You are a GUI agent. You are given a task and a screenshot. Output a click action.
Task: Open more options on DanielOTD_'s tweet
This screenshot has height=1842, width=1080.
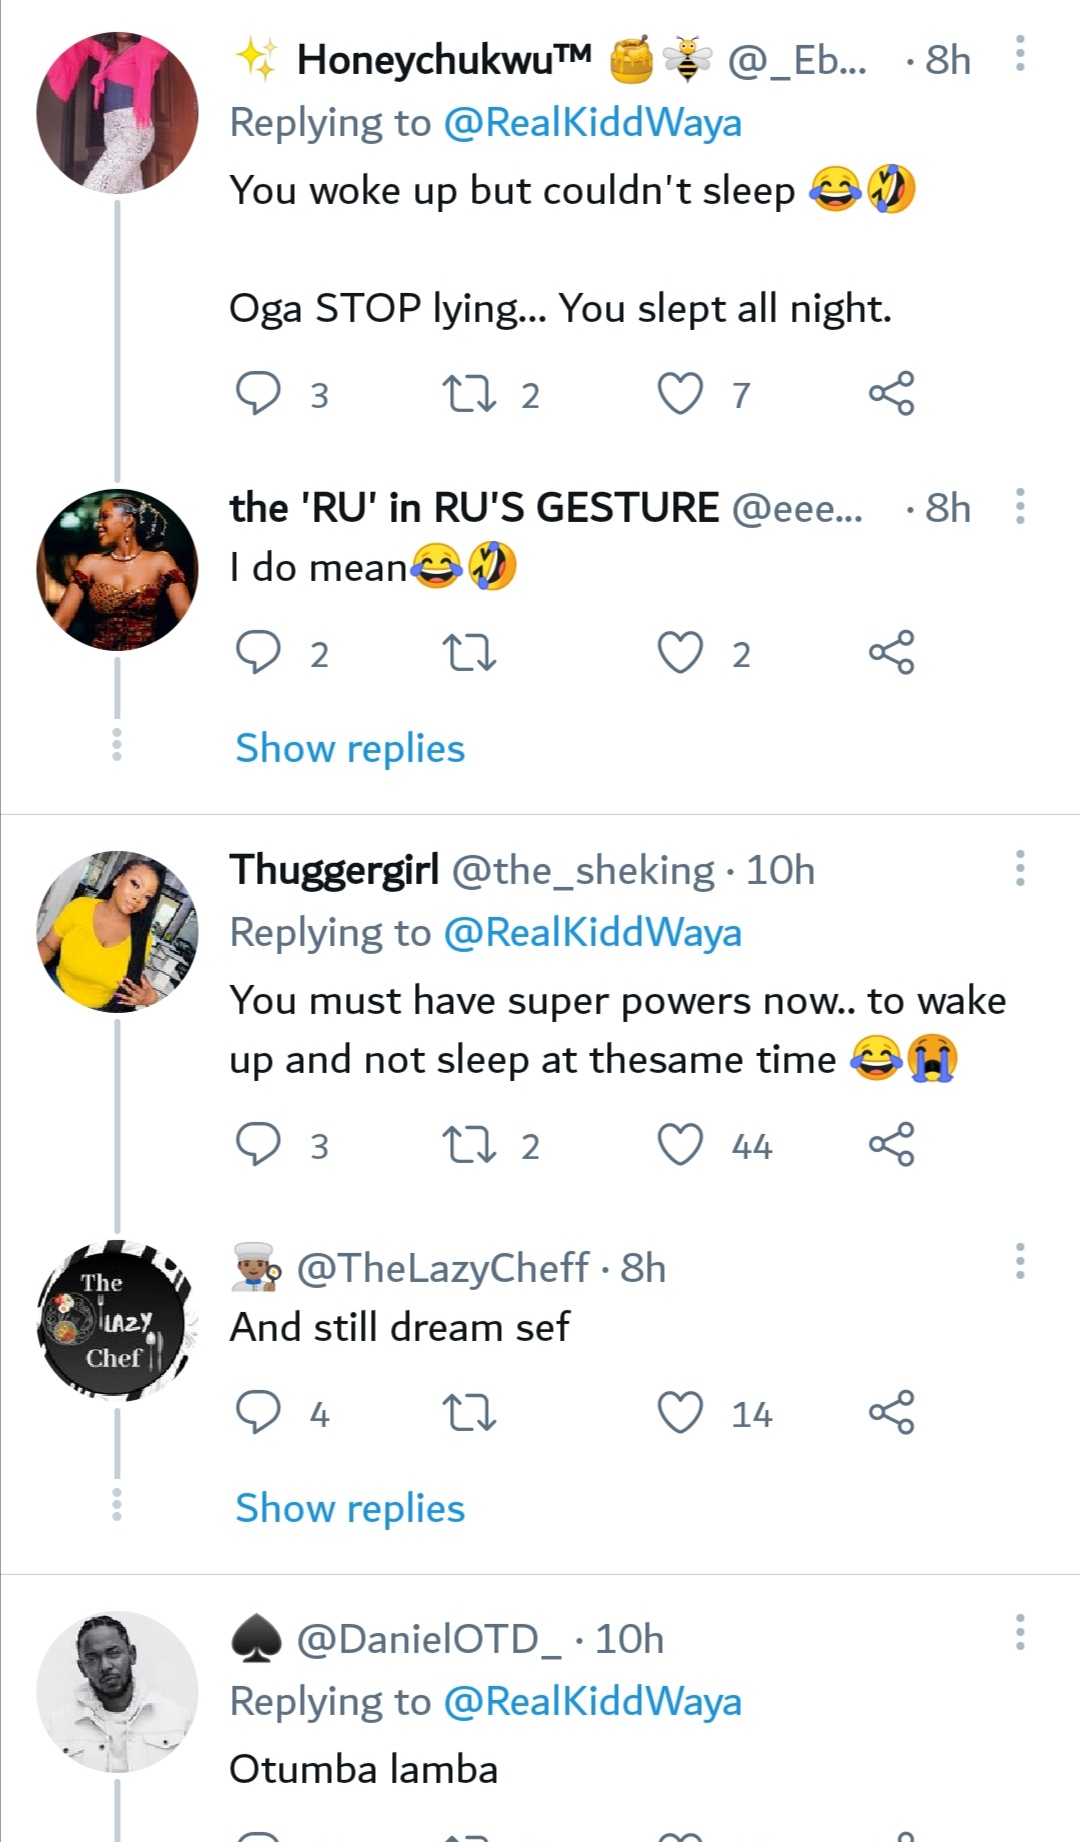click(x=1019, y=1631)
